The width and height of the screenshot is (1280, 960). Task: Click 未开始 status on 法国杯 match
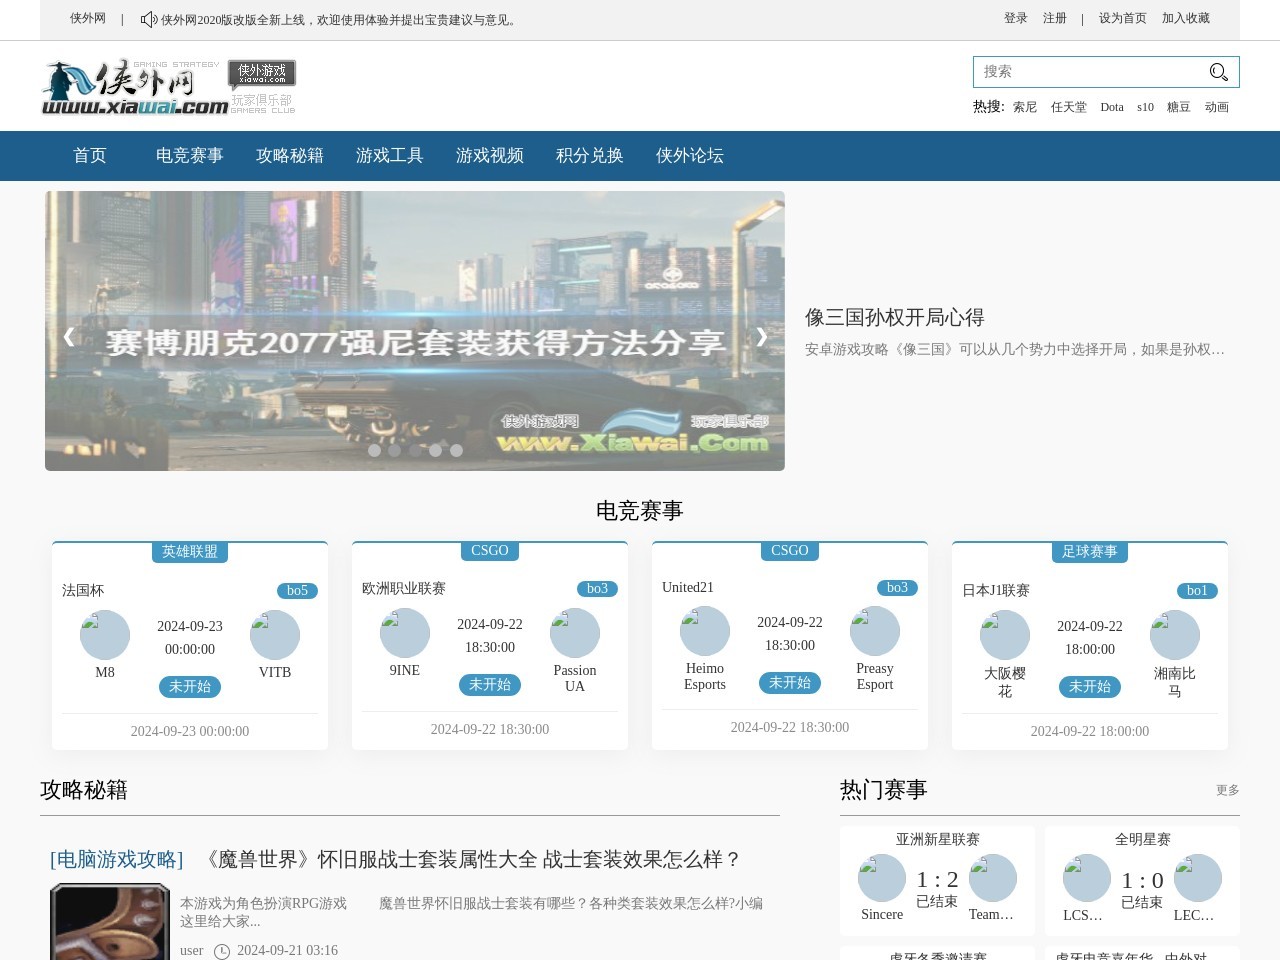tap(190, 687)
